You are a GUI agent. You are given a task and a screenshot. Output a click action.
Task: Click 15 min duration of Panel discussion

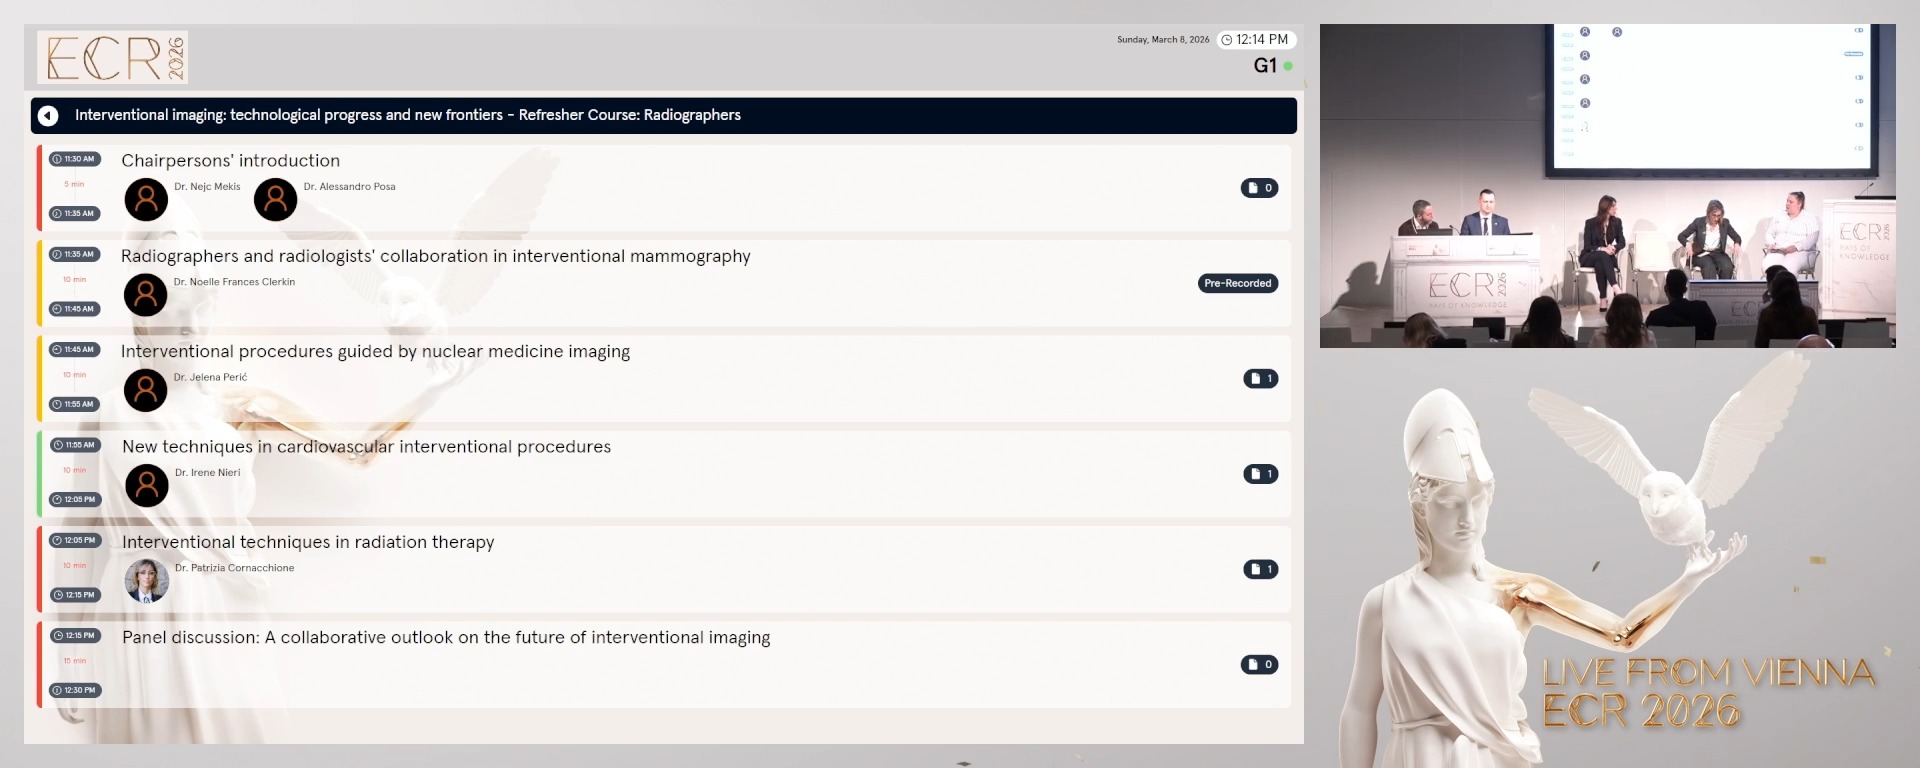pos(75,661)
